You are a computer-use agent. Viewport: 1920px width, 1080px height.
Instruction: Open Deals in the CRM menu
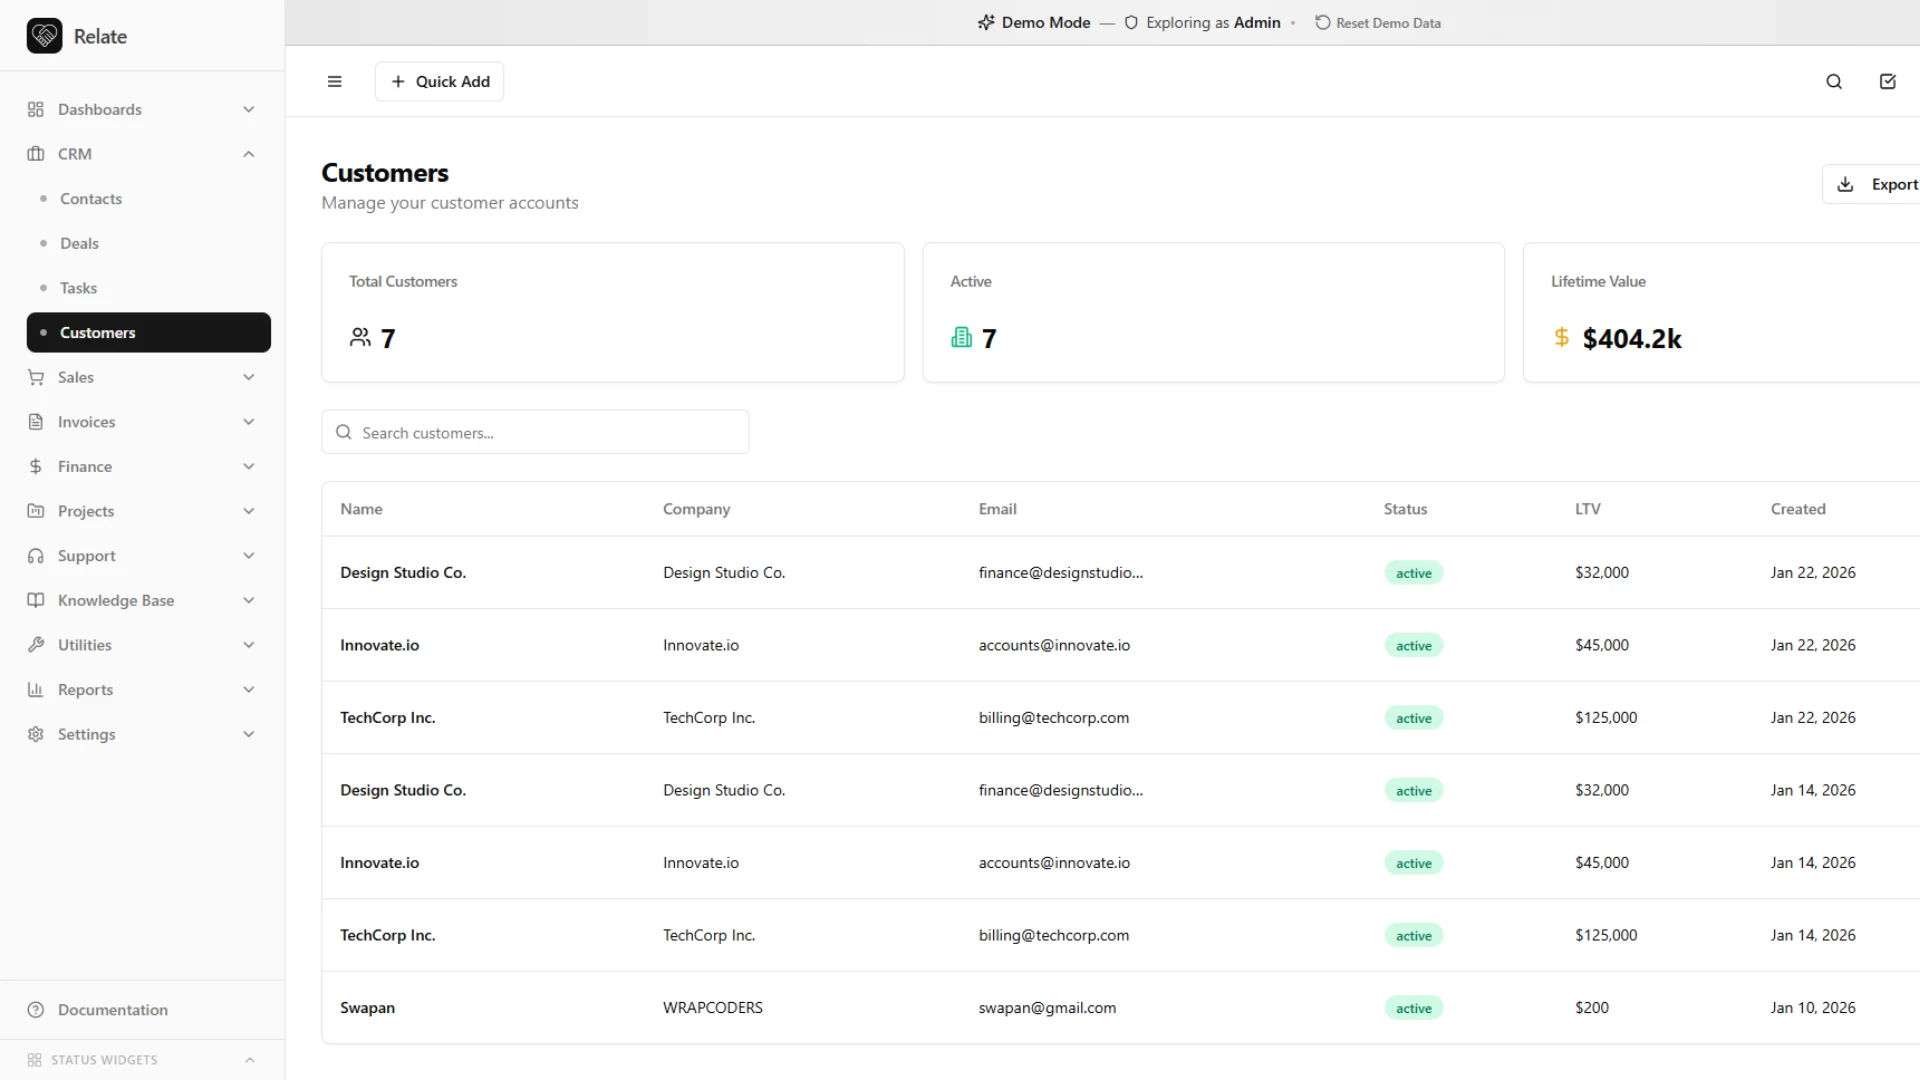point(149,243)
